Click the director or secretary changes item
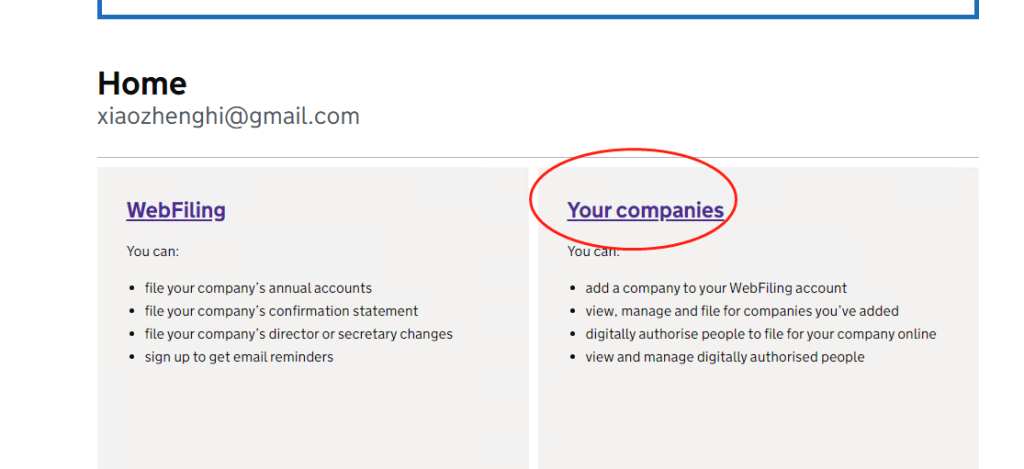Screen dimensions: 1024x469 [298, 334]
